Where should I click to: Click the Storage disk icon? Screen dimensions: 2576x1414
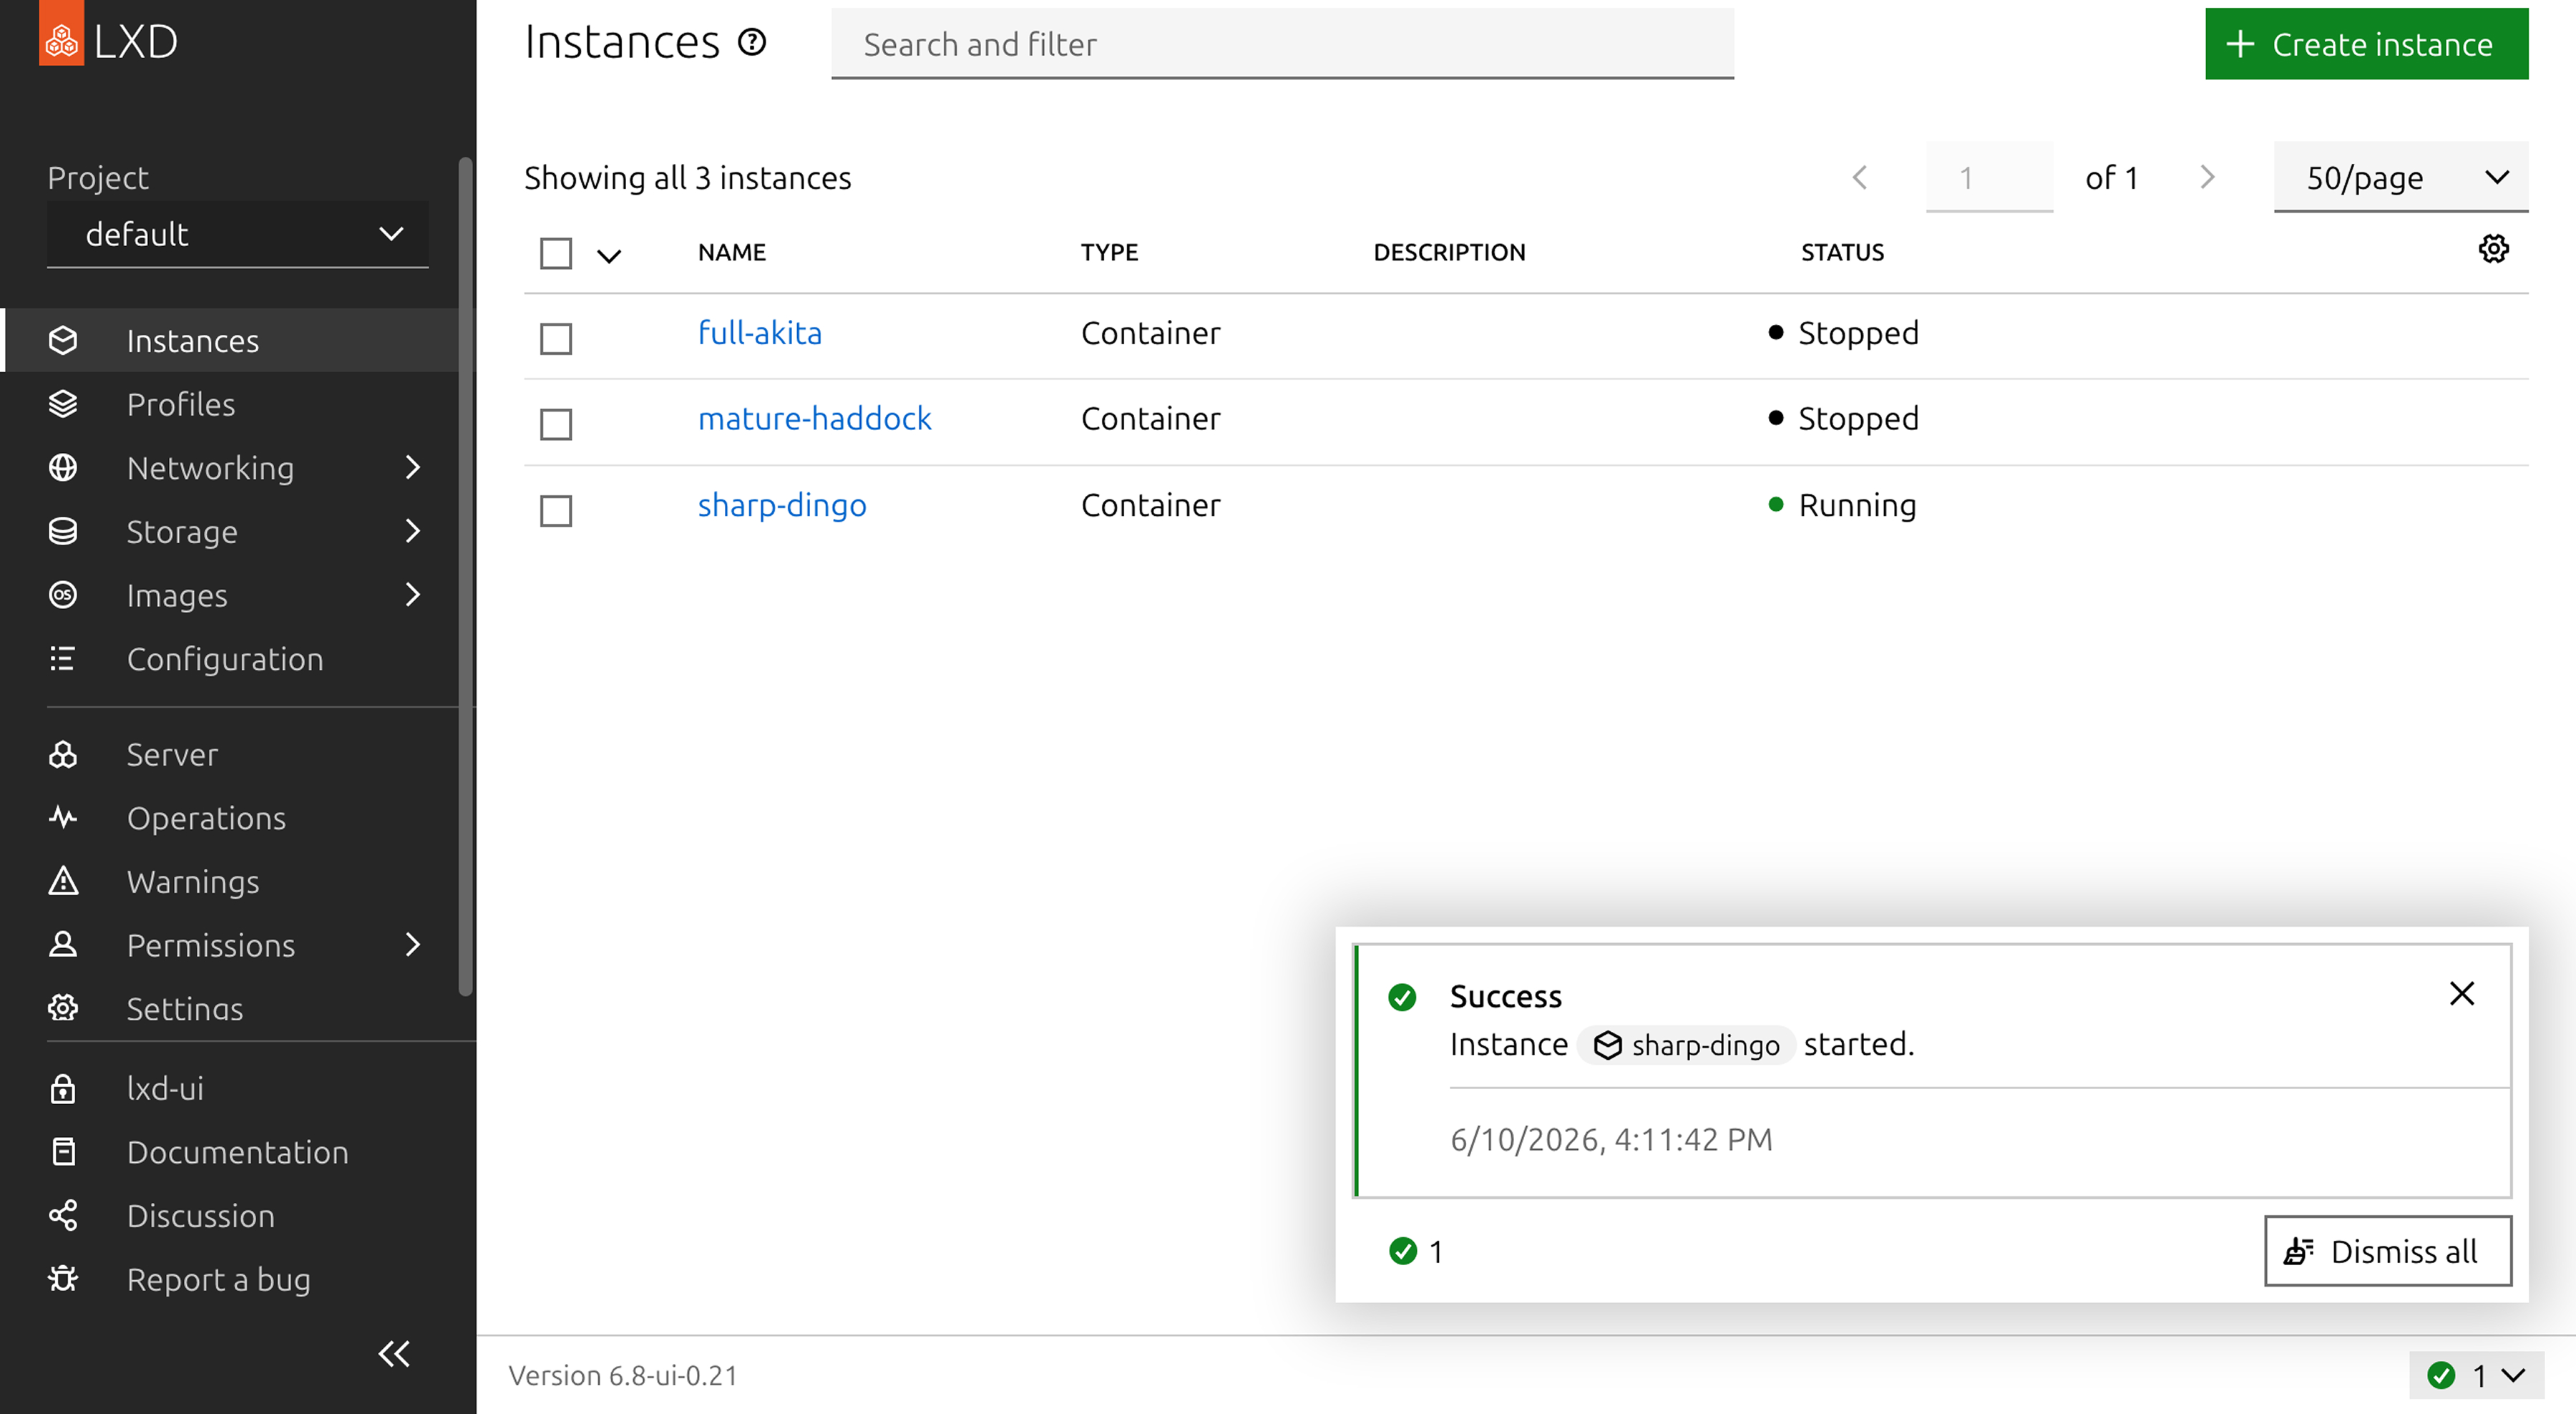click(x=63, y=531)
